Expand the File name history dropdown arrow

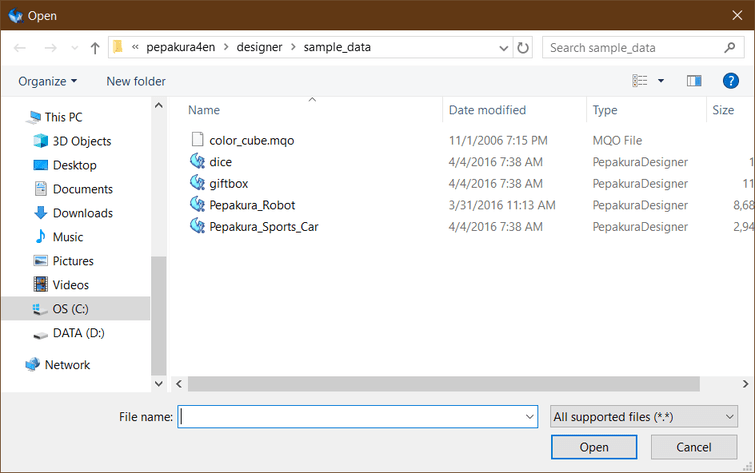529,416
